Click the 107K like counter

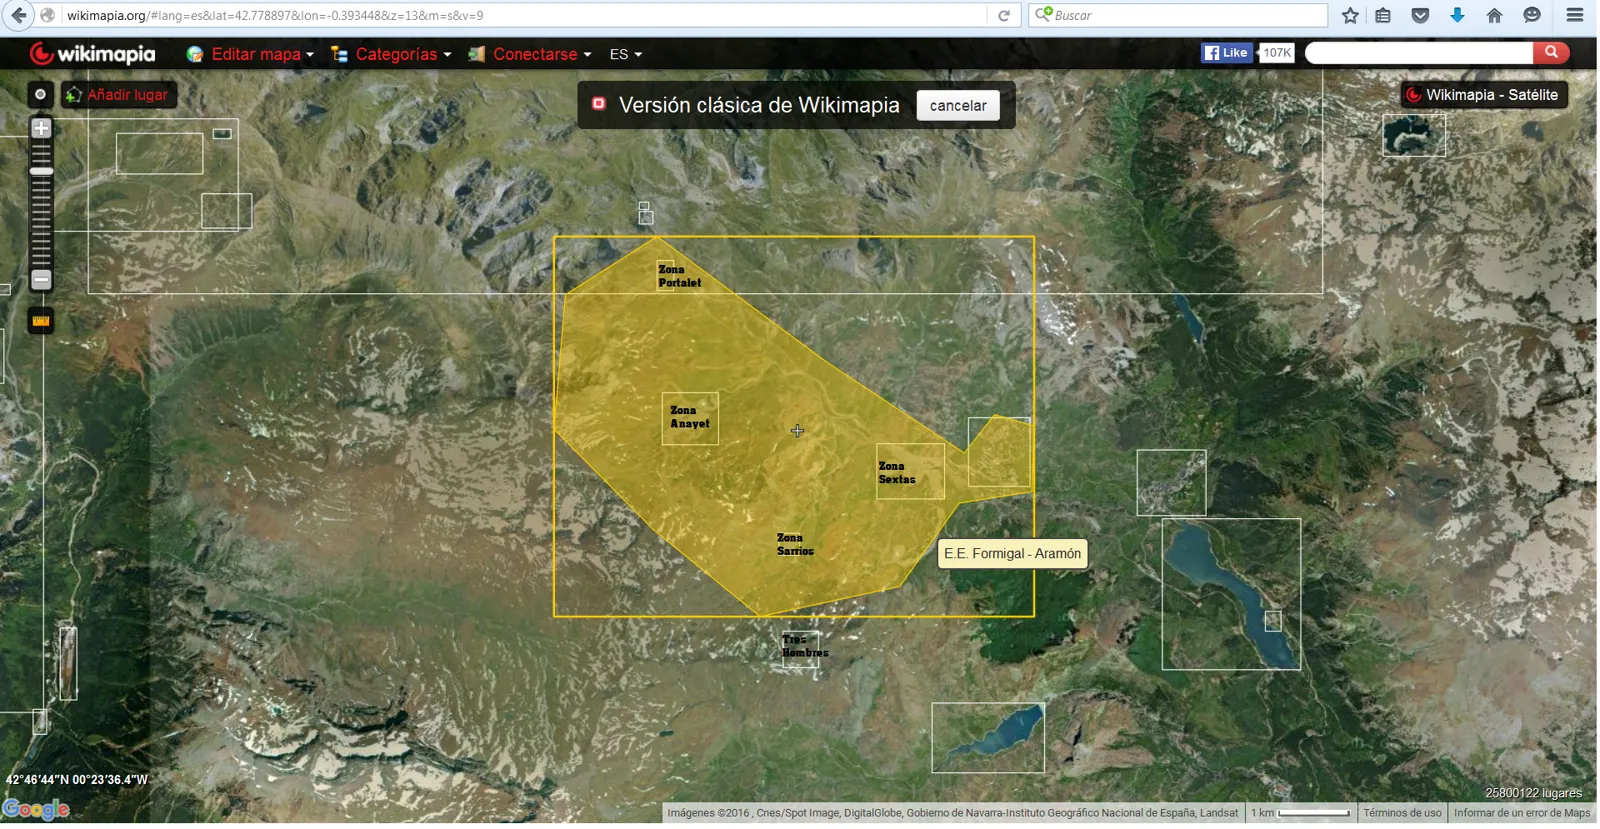pos(1277,53)
